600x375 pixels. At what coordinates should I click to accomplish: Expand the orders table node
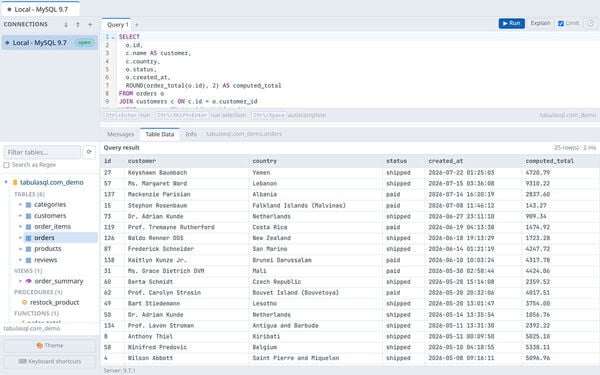pyautogui.click(x=20, y=238)
